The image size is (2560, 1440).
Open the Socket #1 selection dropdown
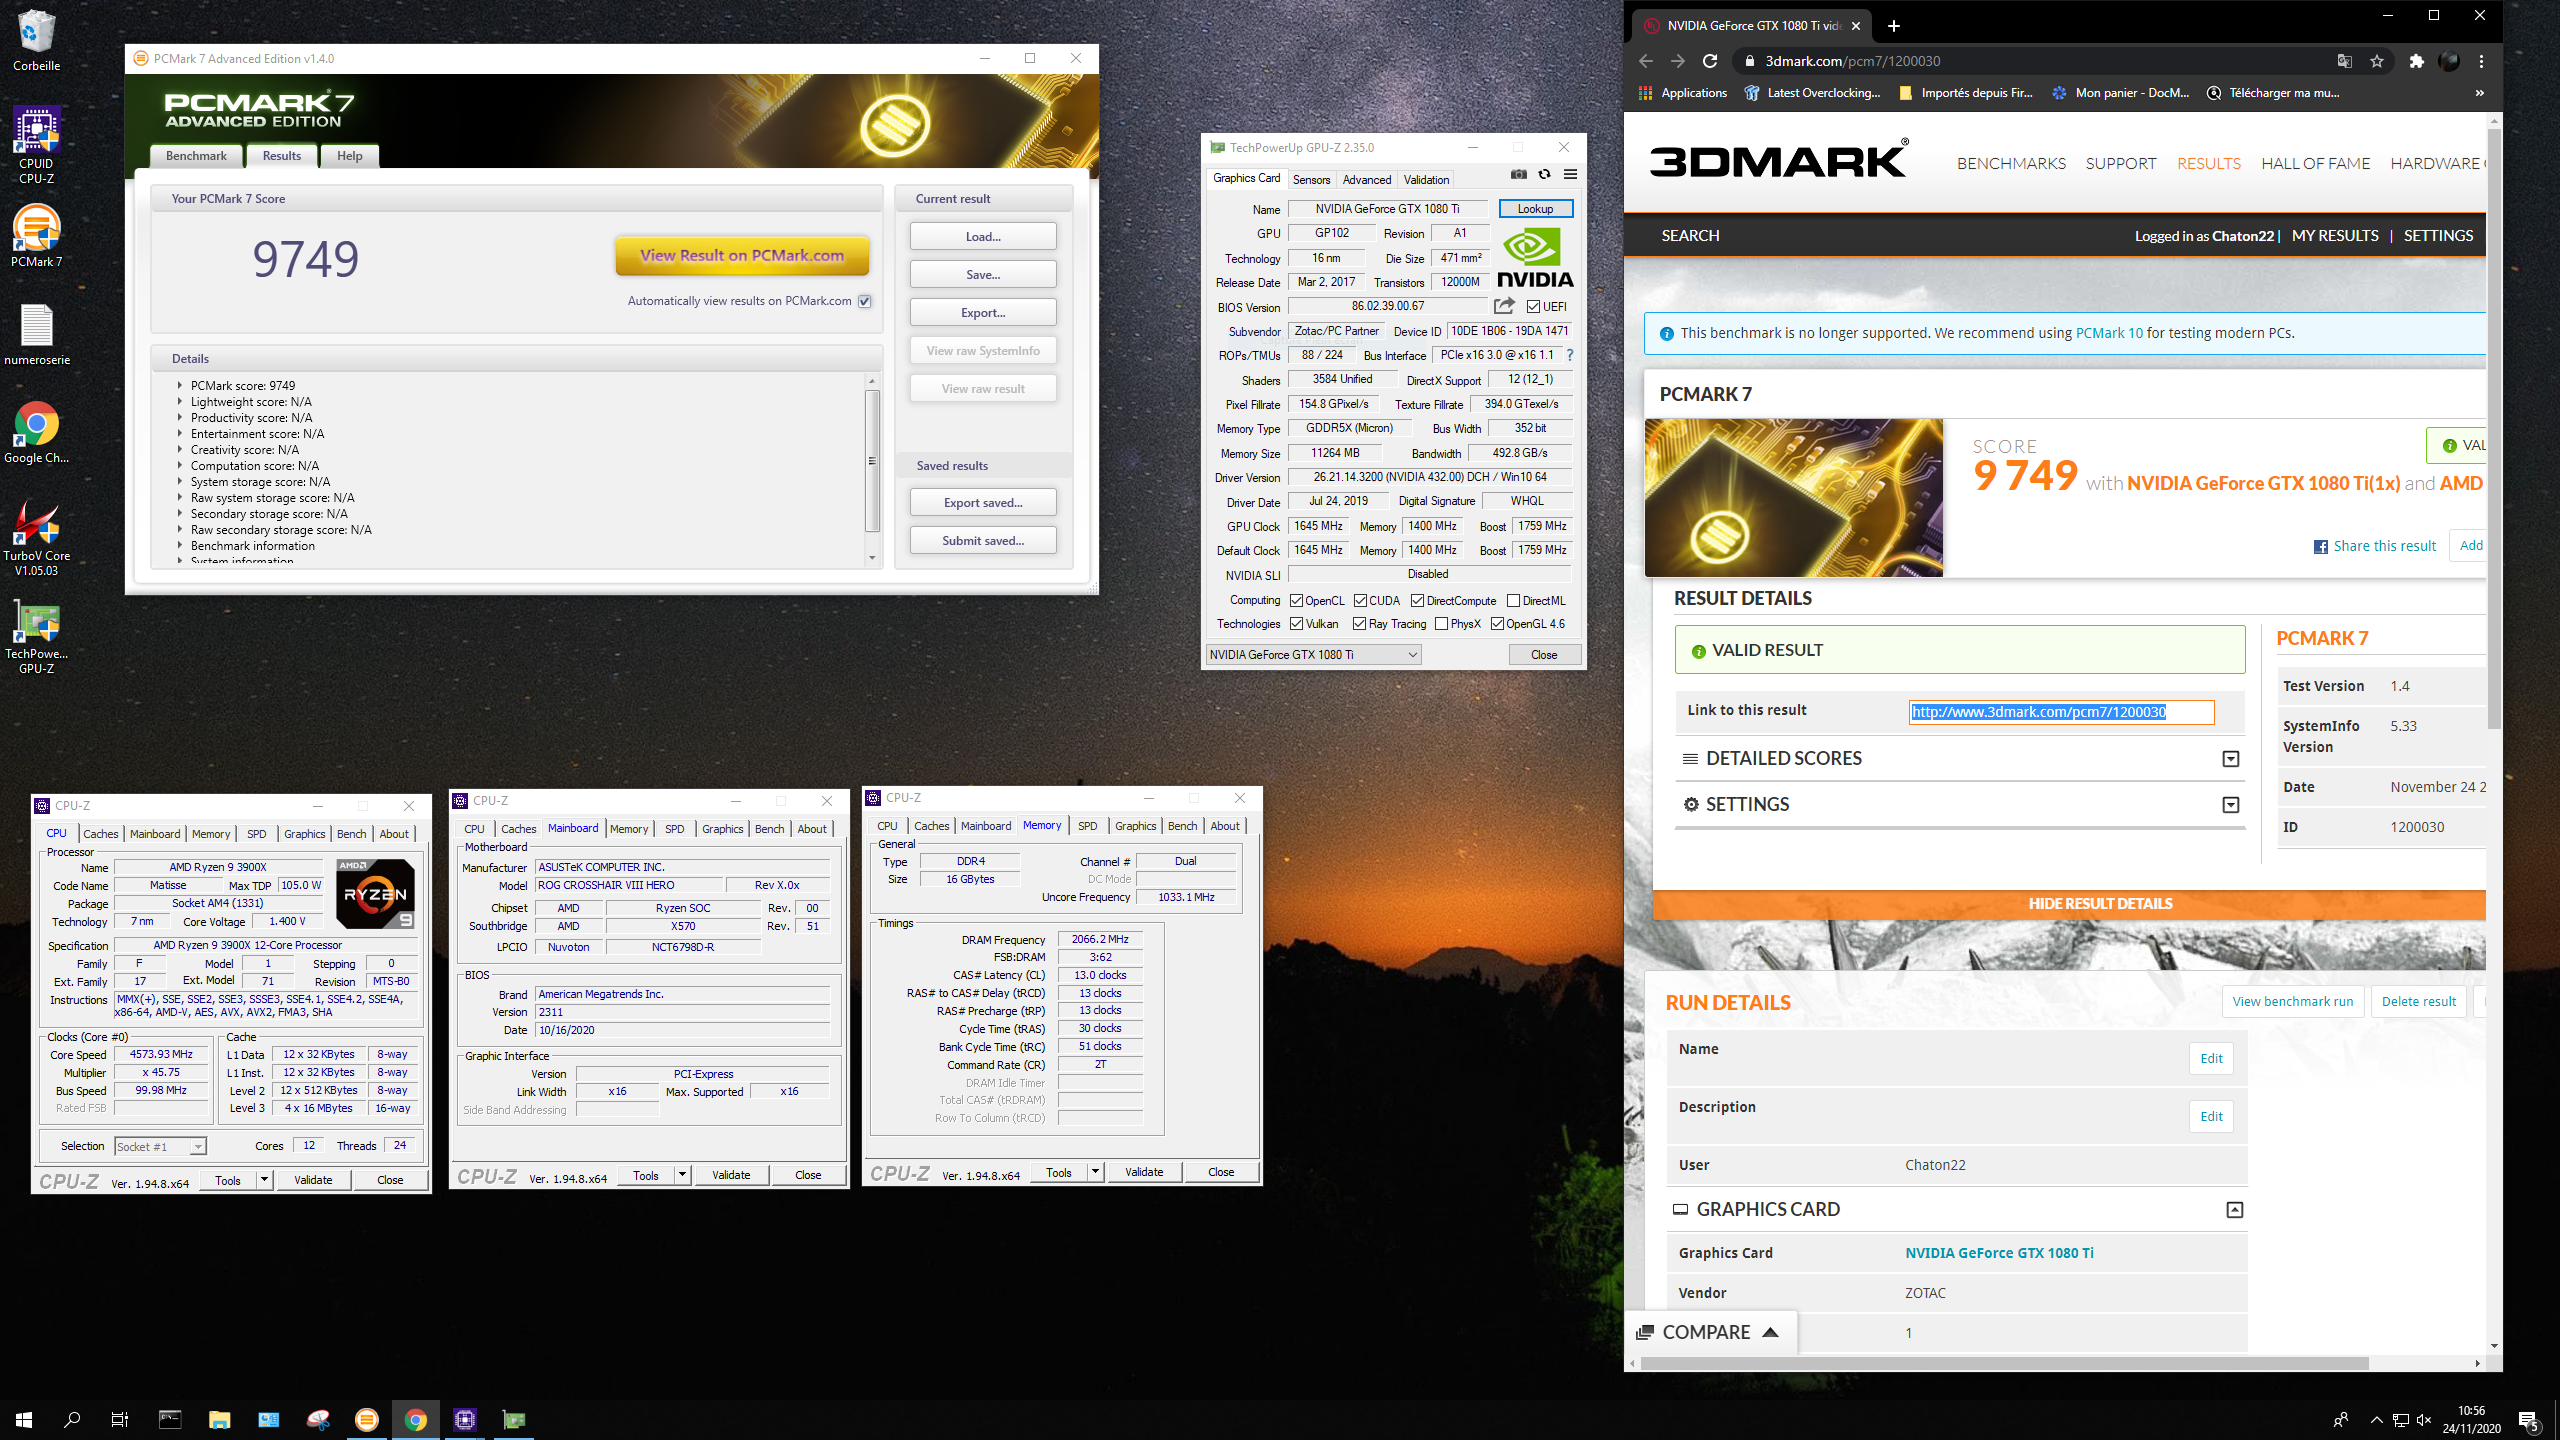point(160,1146)
